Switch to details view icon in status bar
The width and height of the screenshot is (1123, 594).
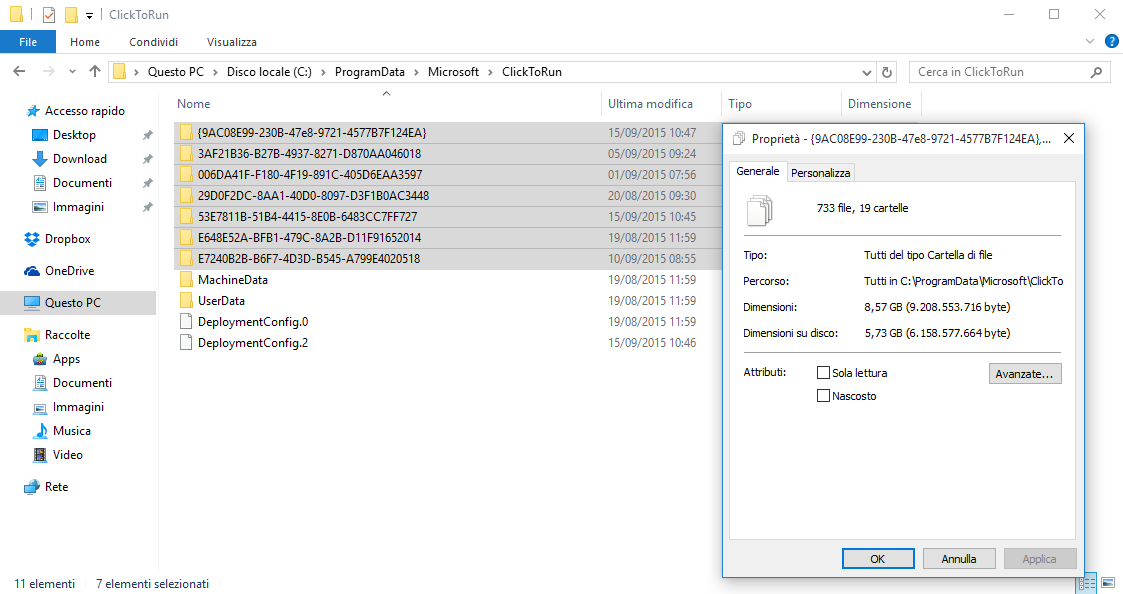(x=1087, y=584)
